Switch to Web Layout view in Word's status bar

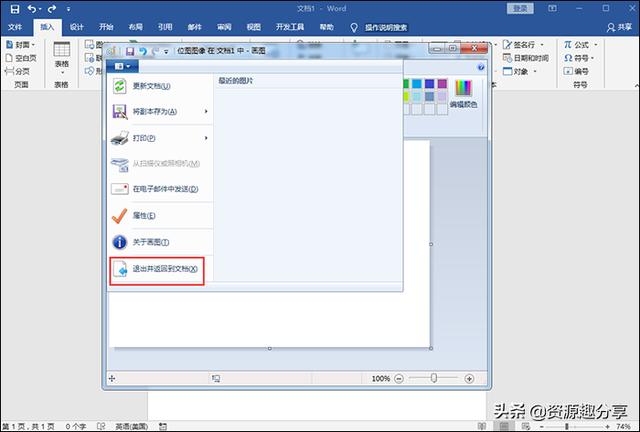click(526, 426)
